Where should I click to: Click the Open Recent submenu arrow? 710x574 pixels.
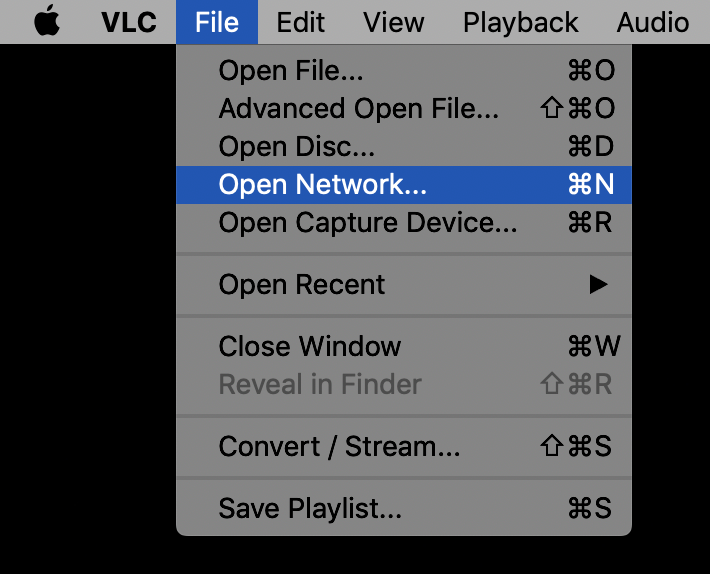point(598,285)
